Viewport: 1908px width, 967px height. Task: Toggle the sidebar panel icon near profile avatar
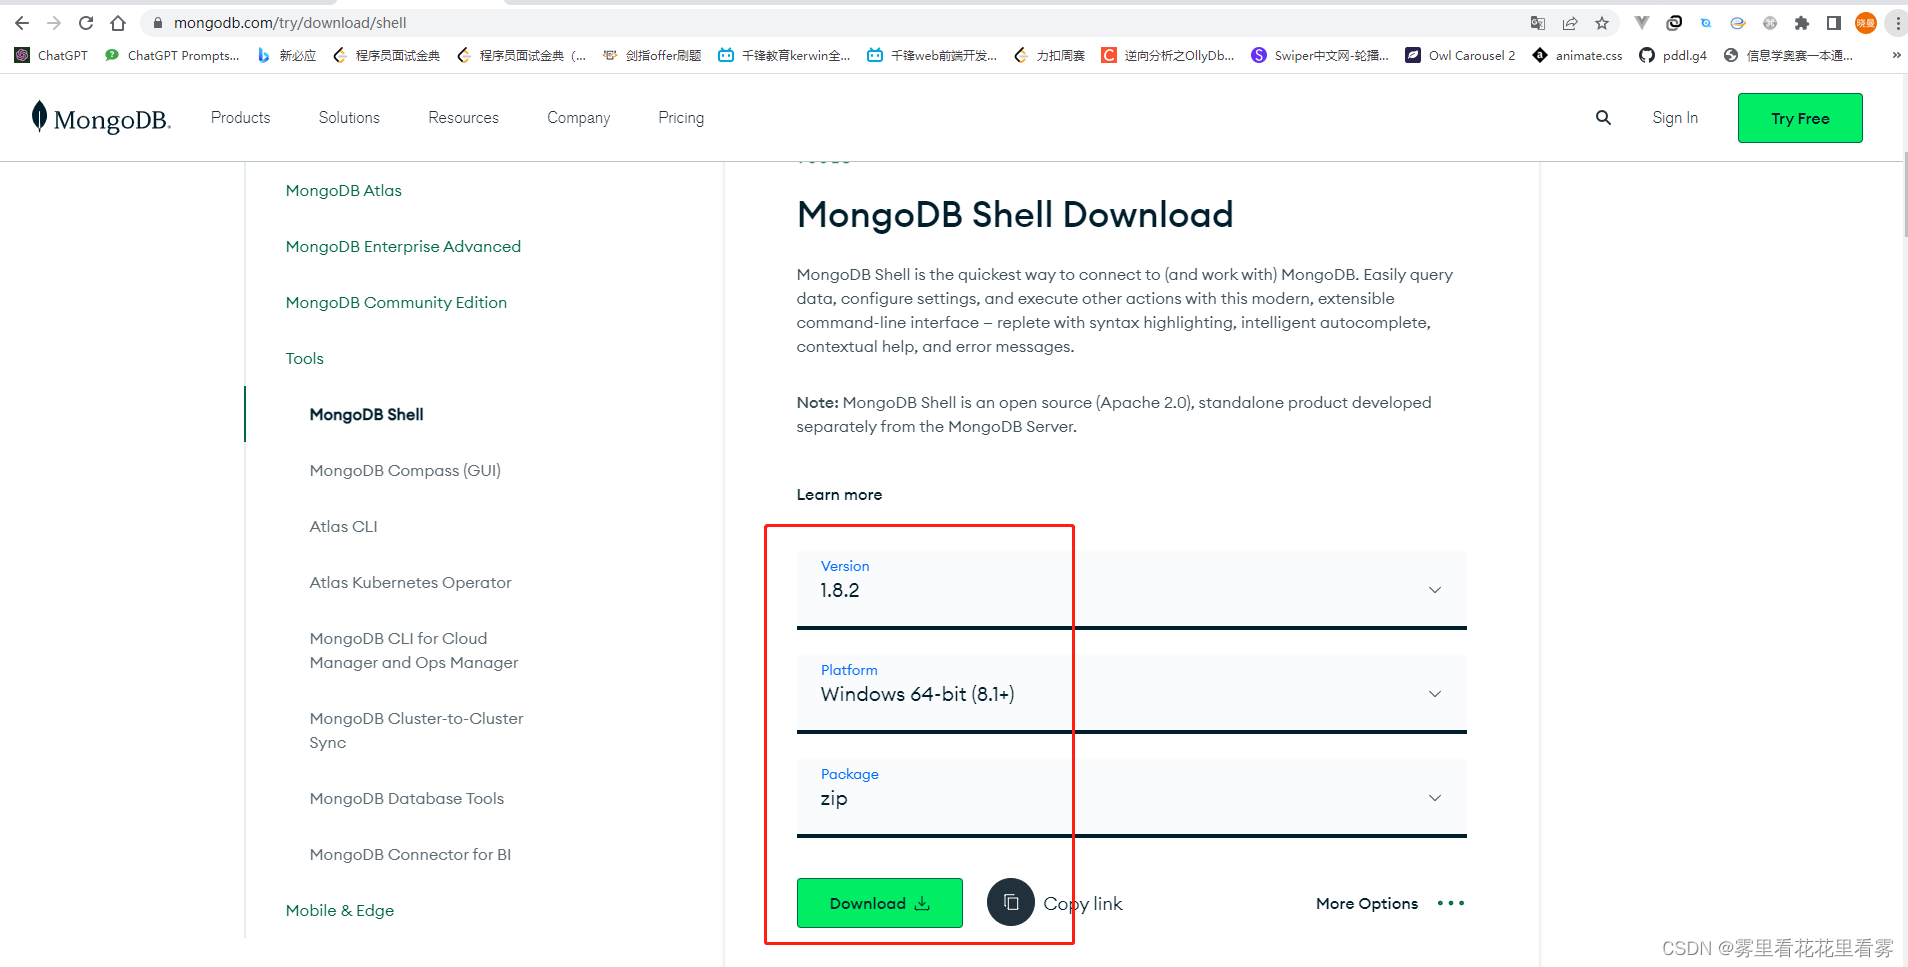(1834, 22)
